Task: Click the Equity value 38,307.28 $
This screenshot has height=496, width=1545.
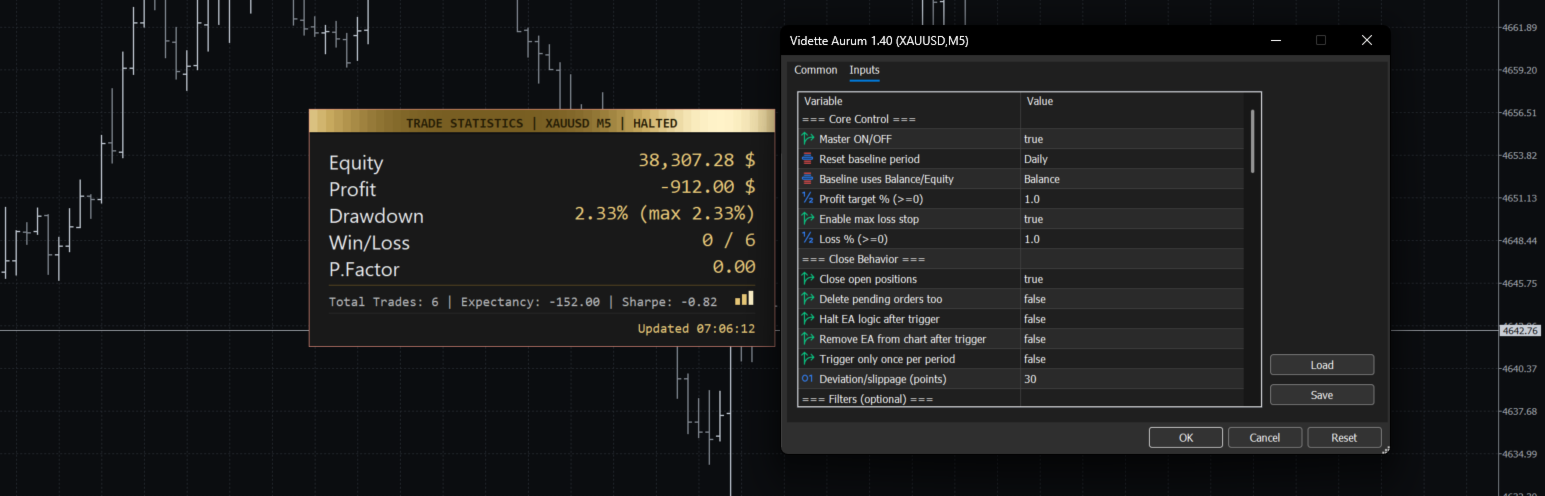Action: (x=697, y=162)
